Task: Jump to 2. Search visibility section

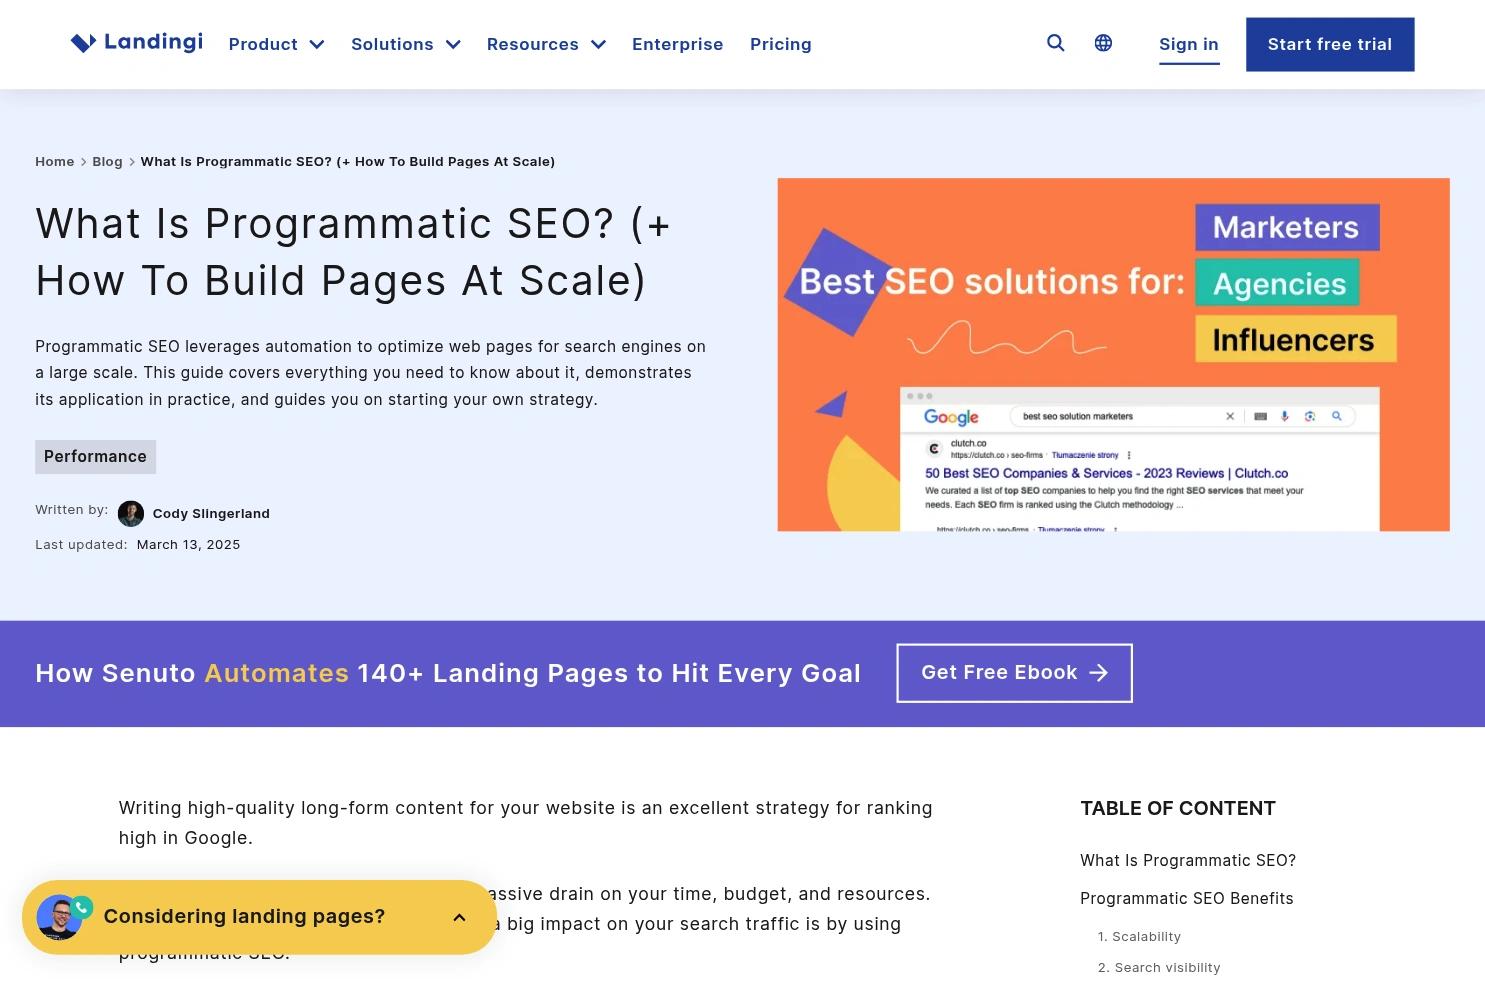Action: coord(1159,968)
